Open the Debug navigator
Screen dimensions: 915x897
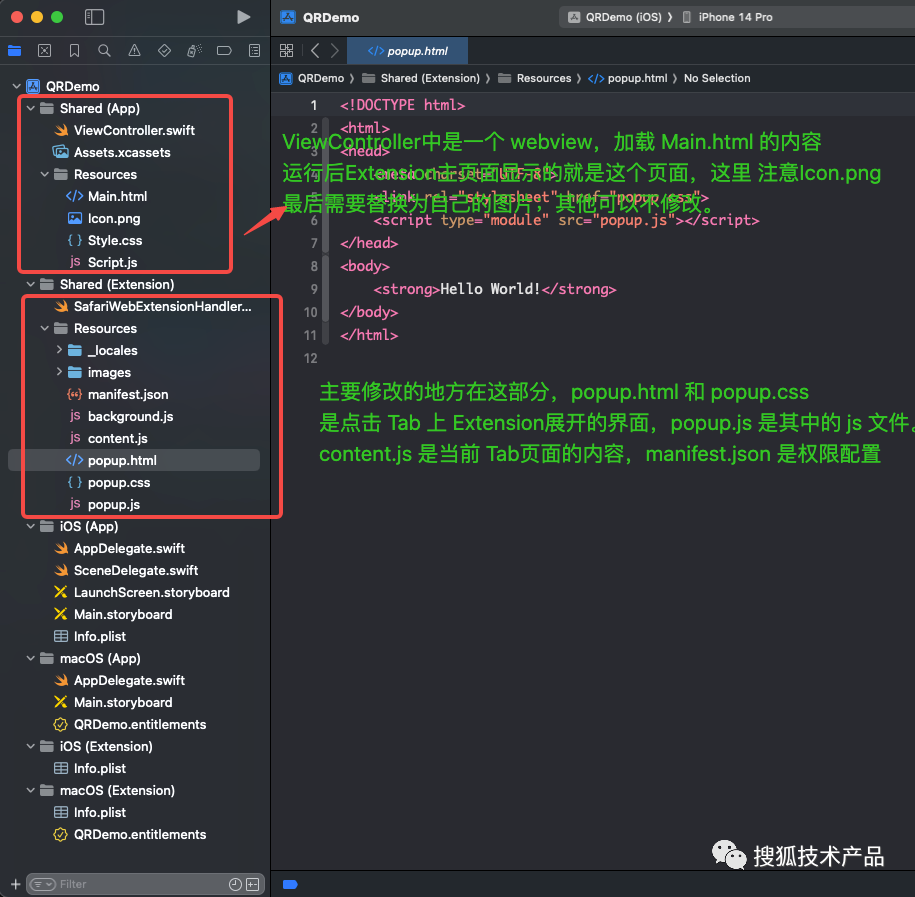point(194,51)
